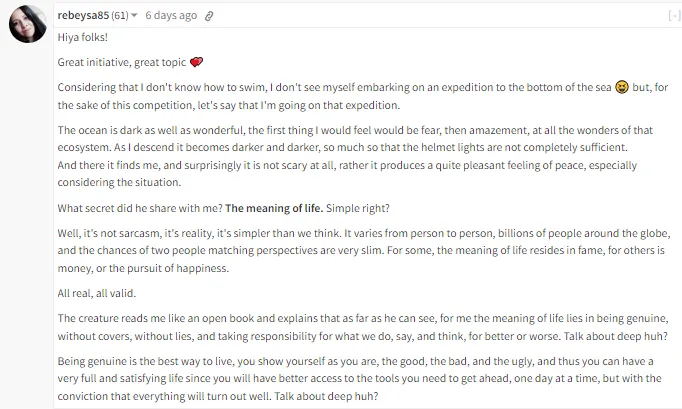
Task: Click the paragraph starting 'Considering that I don't know'
Action: pos(363,96)
